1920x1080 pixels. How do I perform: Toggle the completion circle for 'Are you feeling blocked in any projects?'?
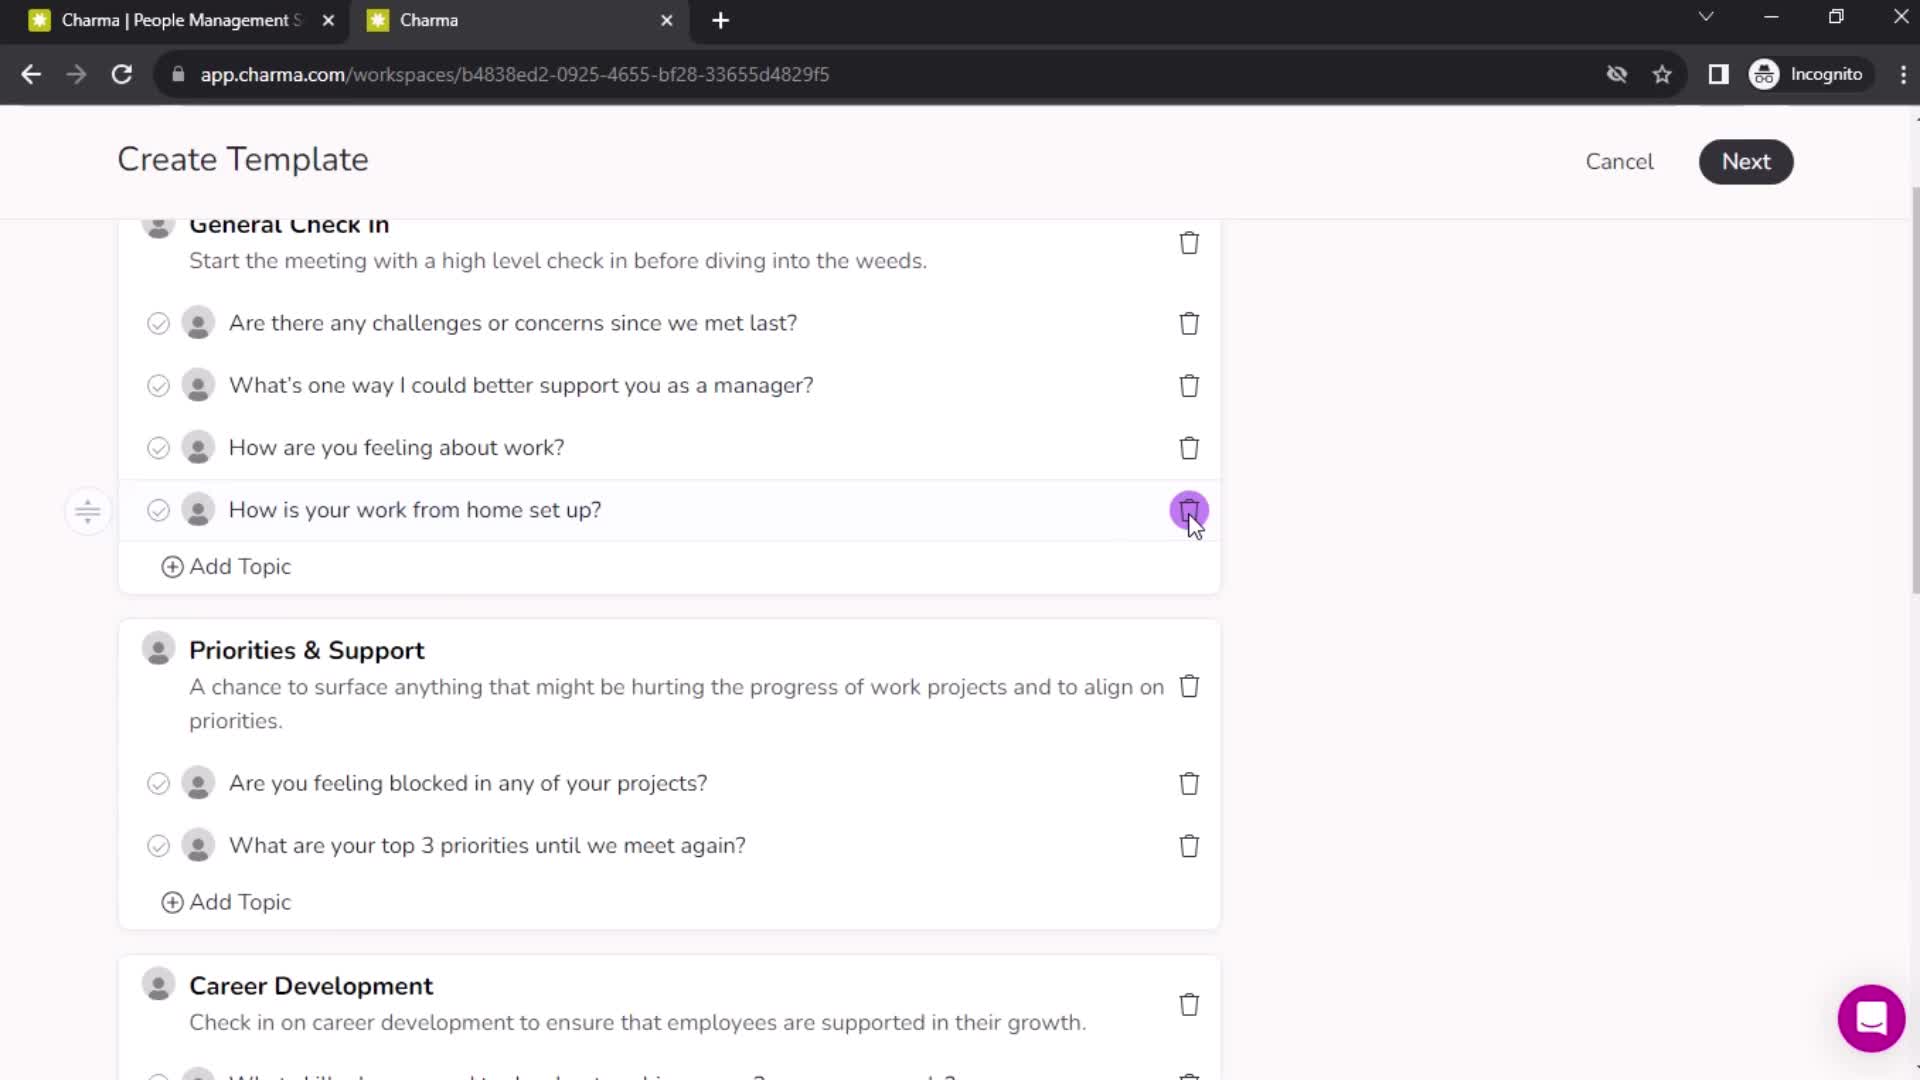pos(157,783)
